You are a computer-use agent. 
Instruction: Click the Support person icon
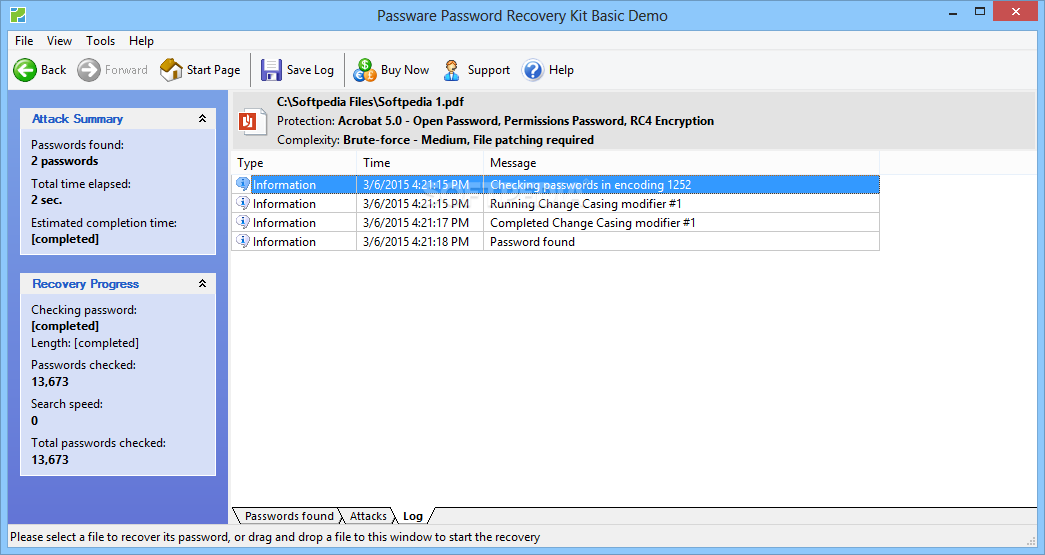pyautogui.click(x=452, y=70)
